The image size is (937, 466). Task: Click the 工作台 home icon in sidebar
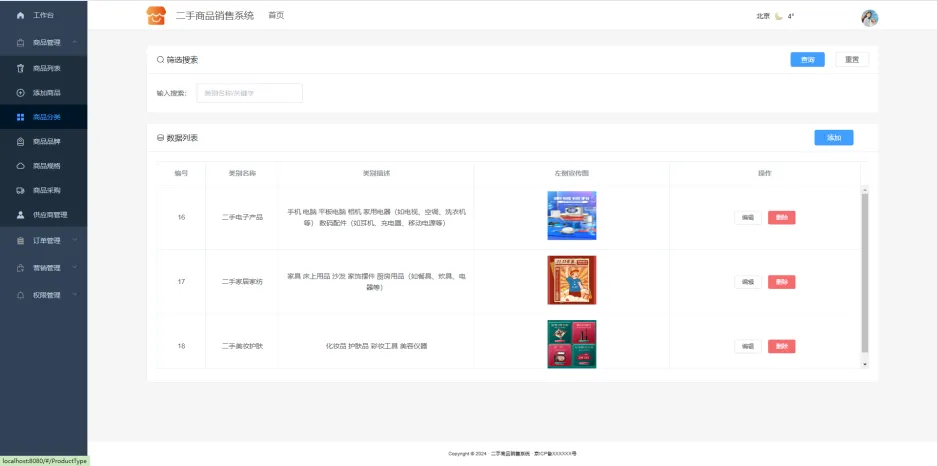pyautogui.click(x=21, y=16)
